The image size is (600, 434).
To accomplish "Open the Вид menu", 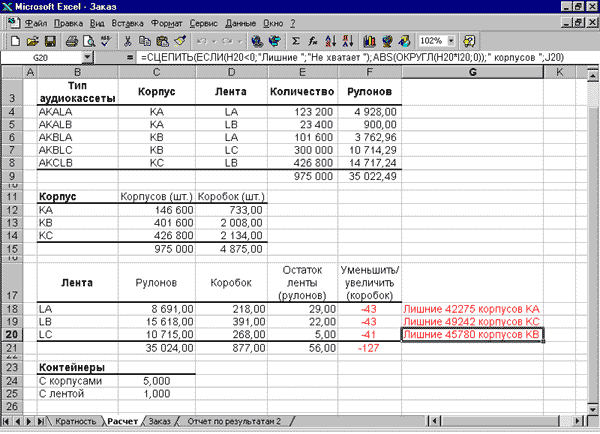I will [97, 24].
